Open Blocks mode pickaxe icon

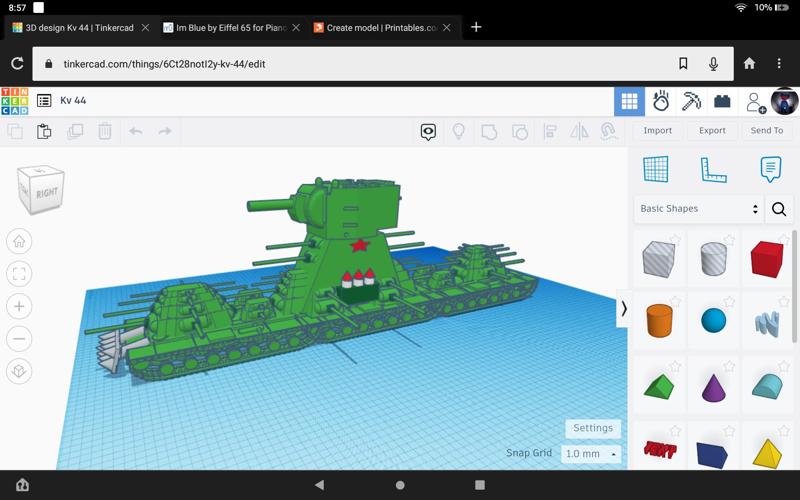[691, 101]
